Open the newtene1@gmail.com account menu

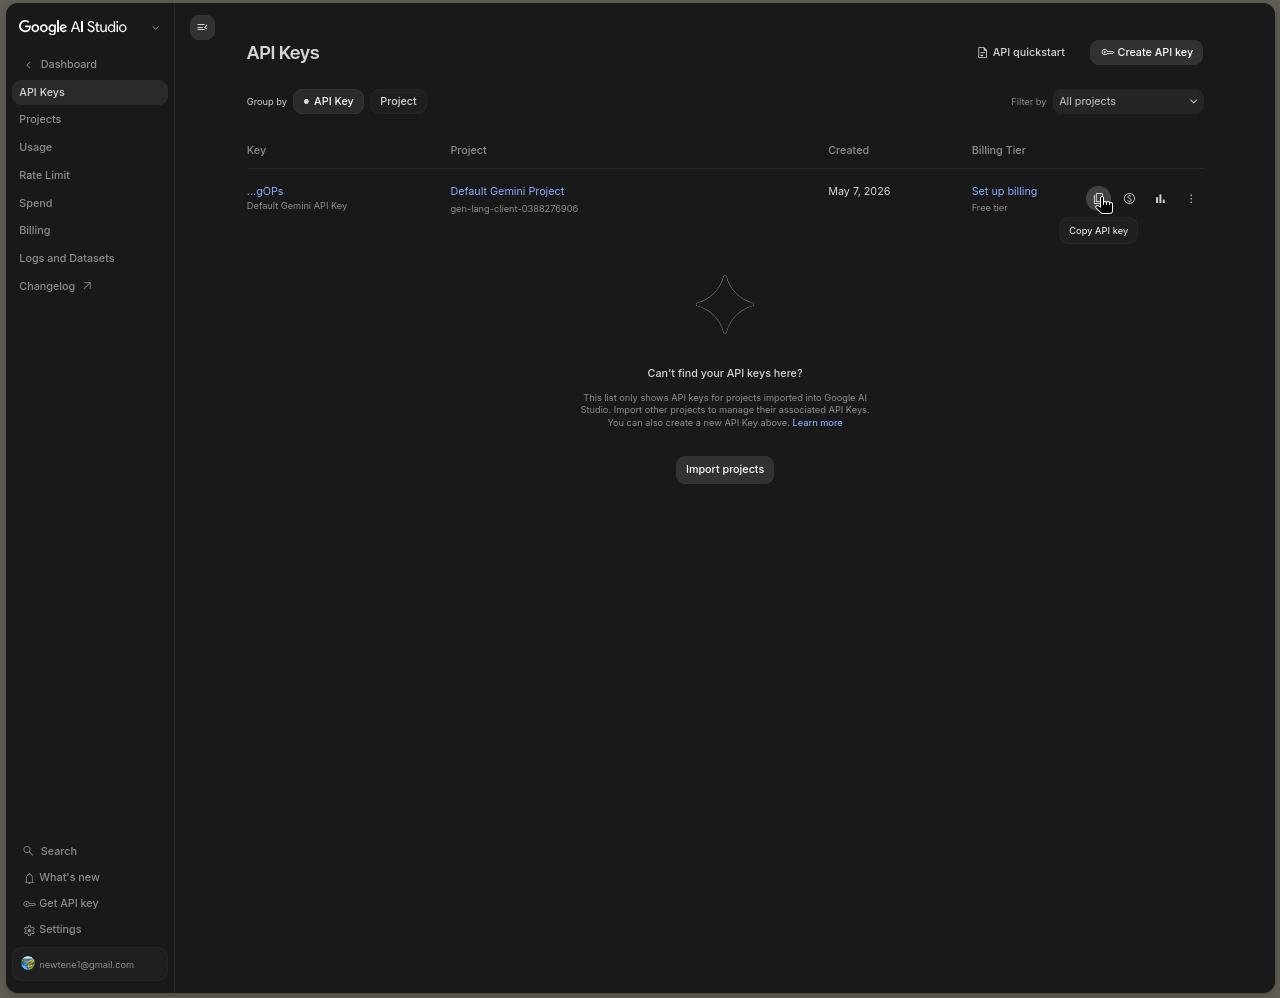90,964
